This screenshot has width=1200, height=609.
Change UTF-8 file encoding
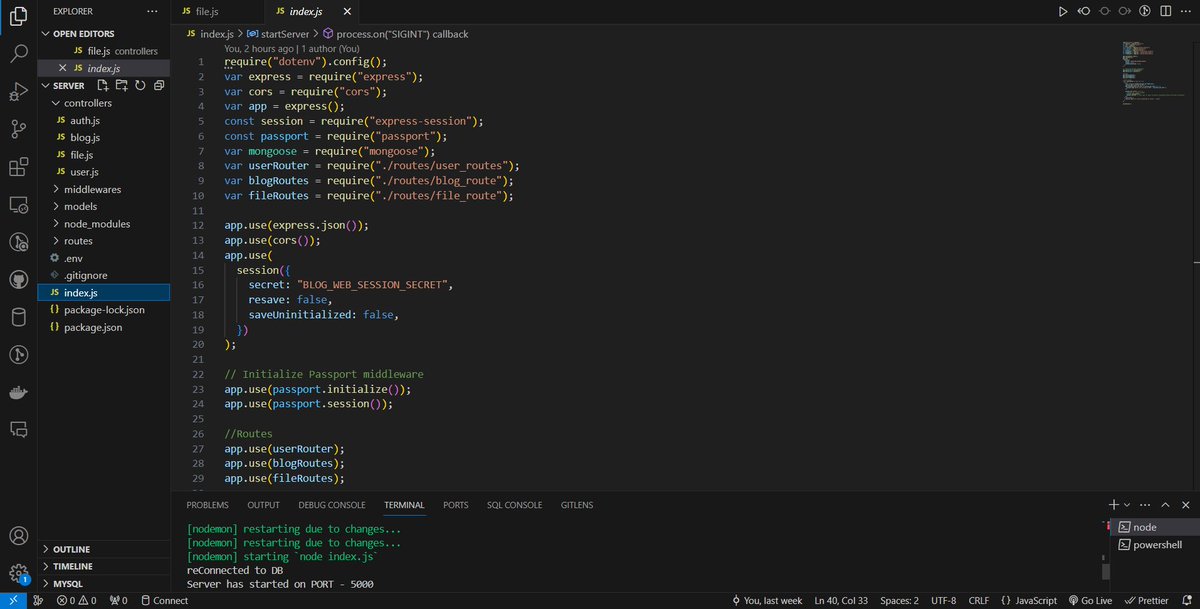[943, 600]
